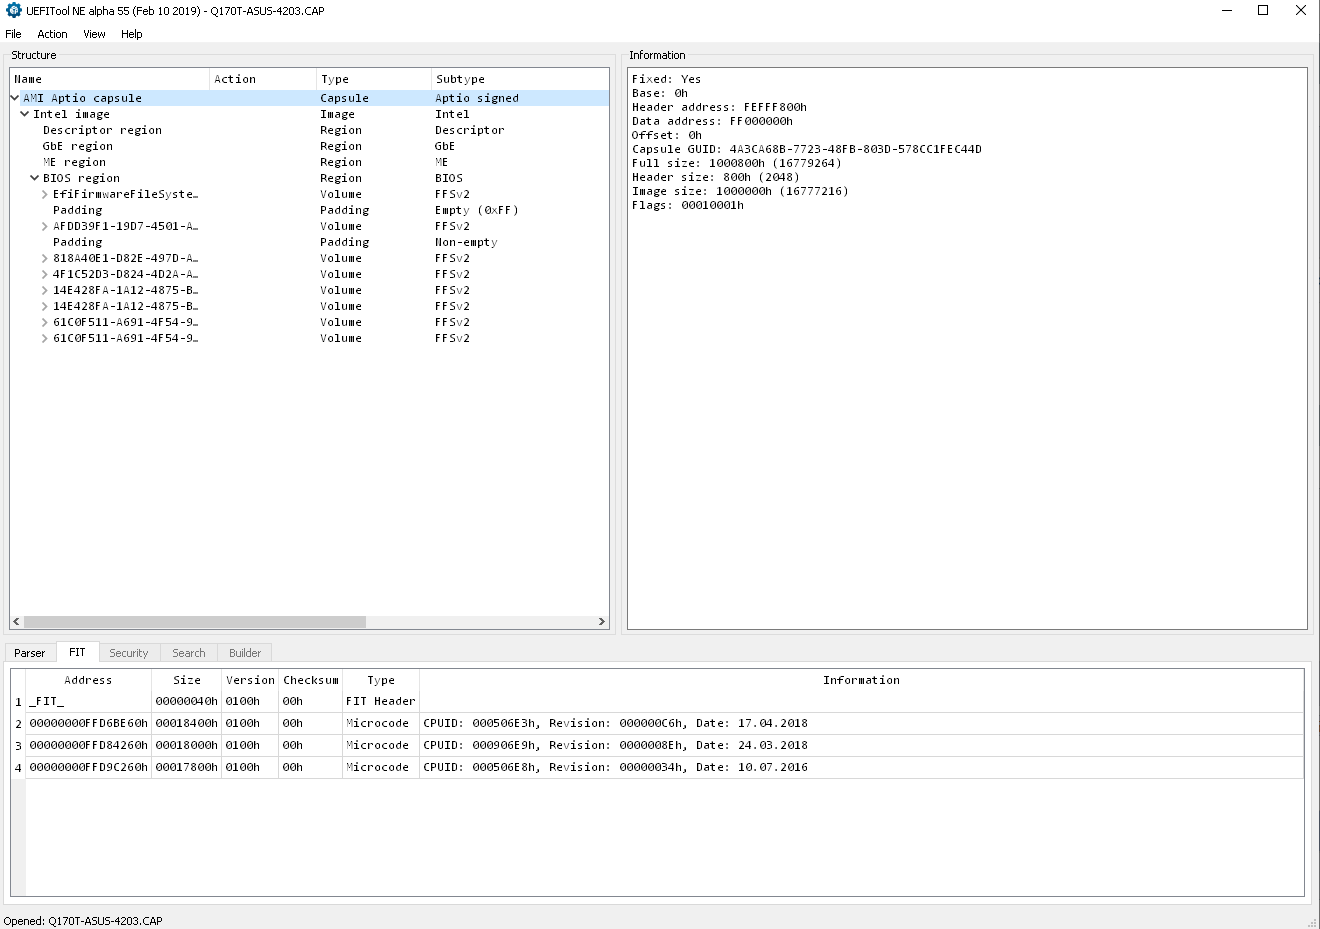Screen dimensions: 1320x929
Task: Click the FIT Address column header
Action: click(88, 680)
